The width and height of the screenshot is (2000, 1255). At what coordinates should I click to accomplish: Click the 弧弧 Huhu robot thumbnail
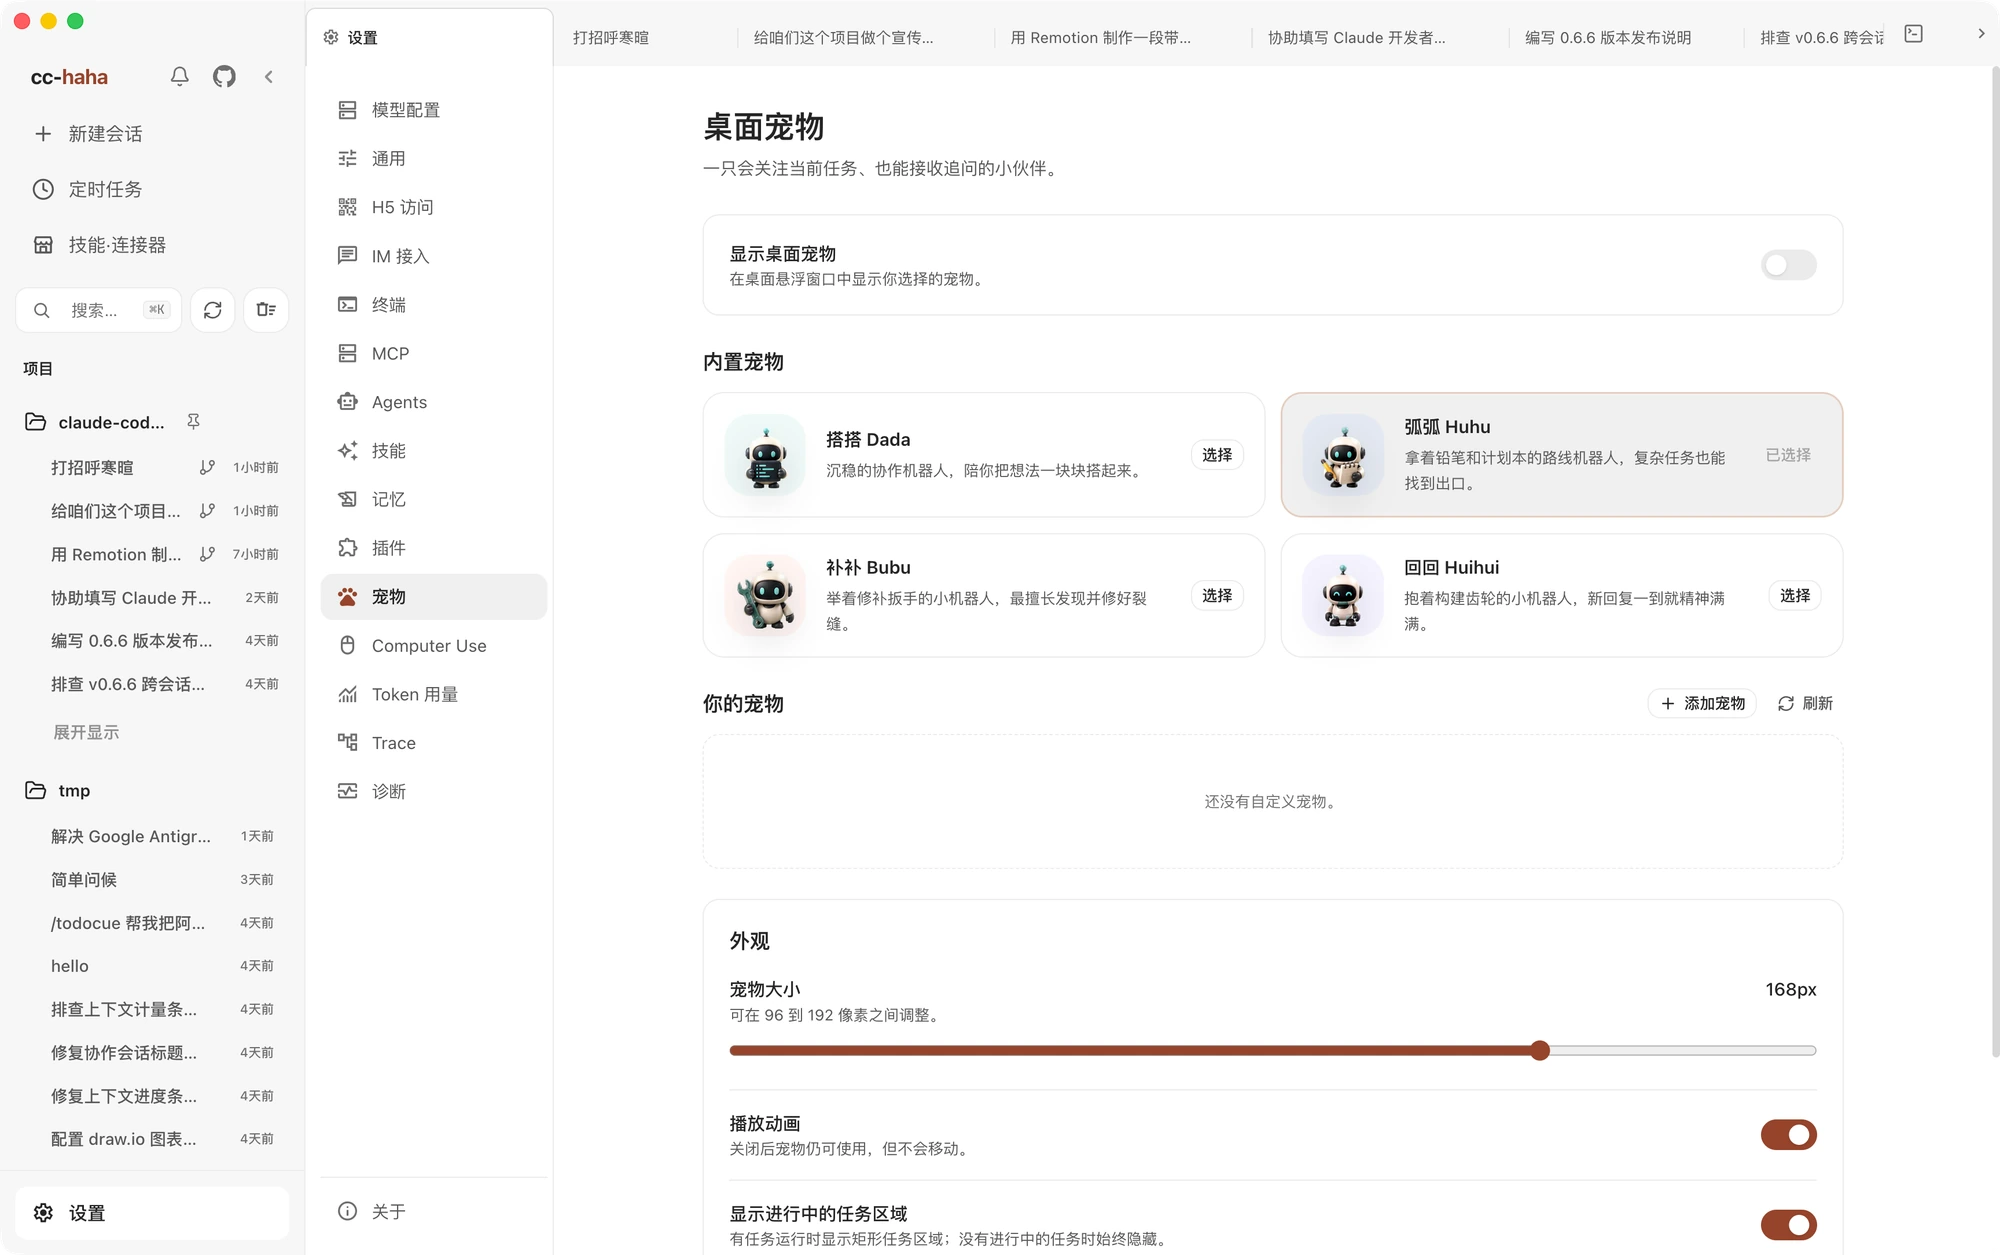click(1343, 455)
